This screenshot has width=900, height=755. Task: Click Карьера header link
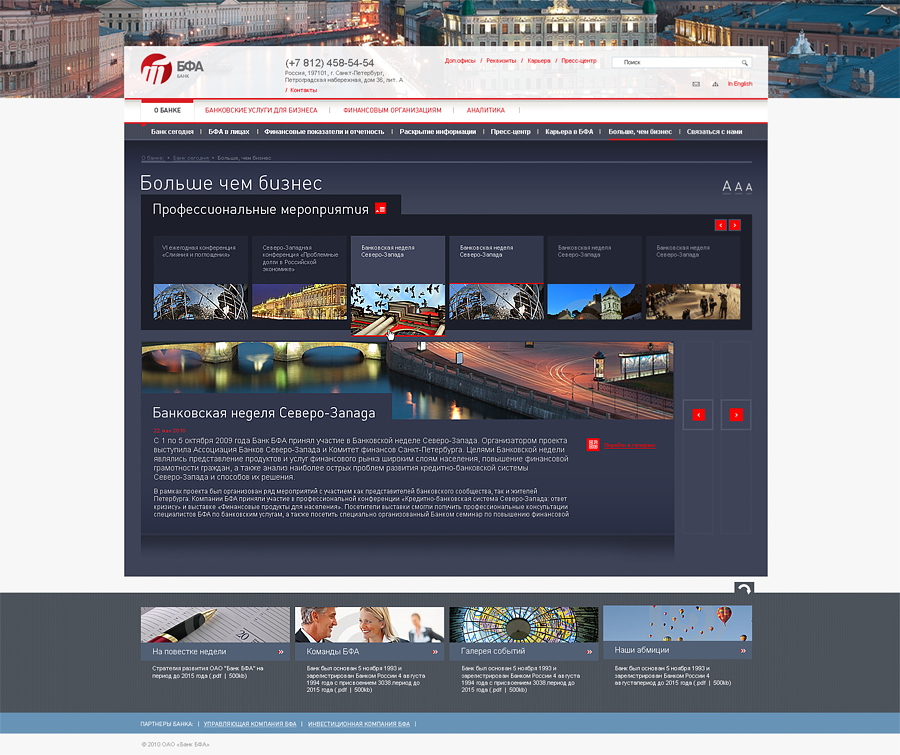pos(538,61)
